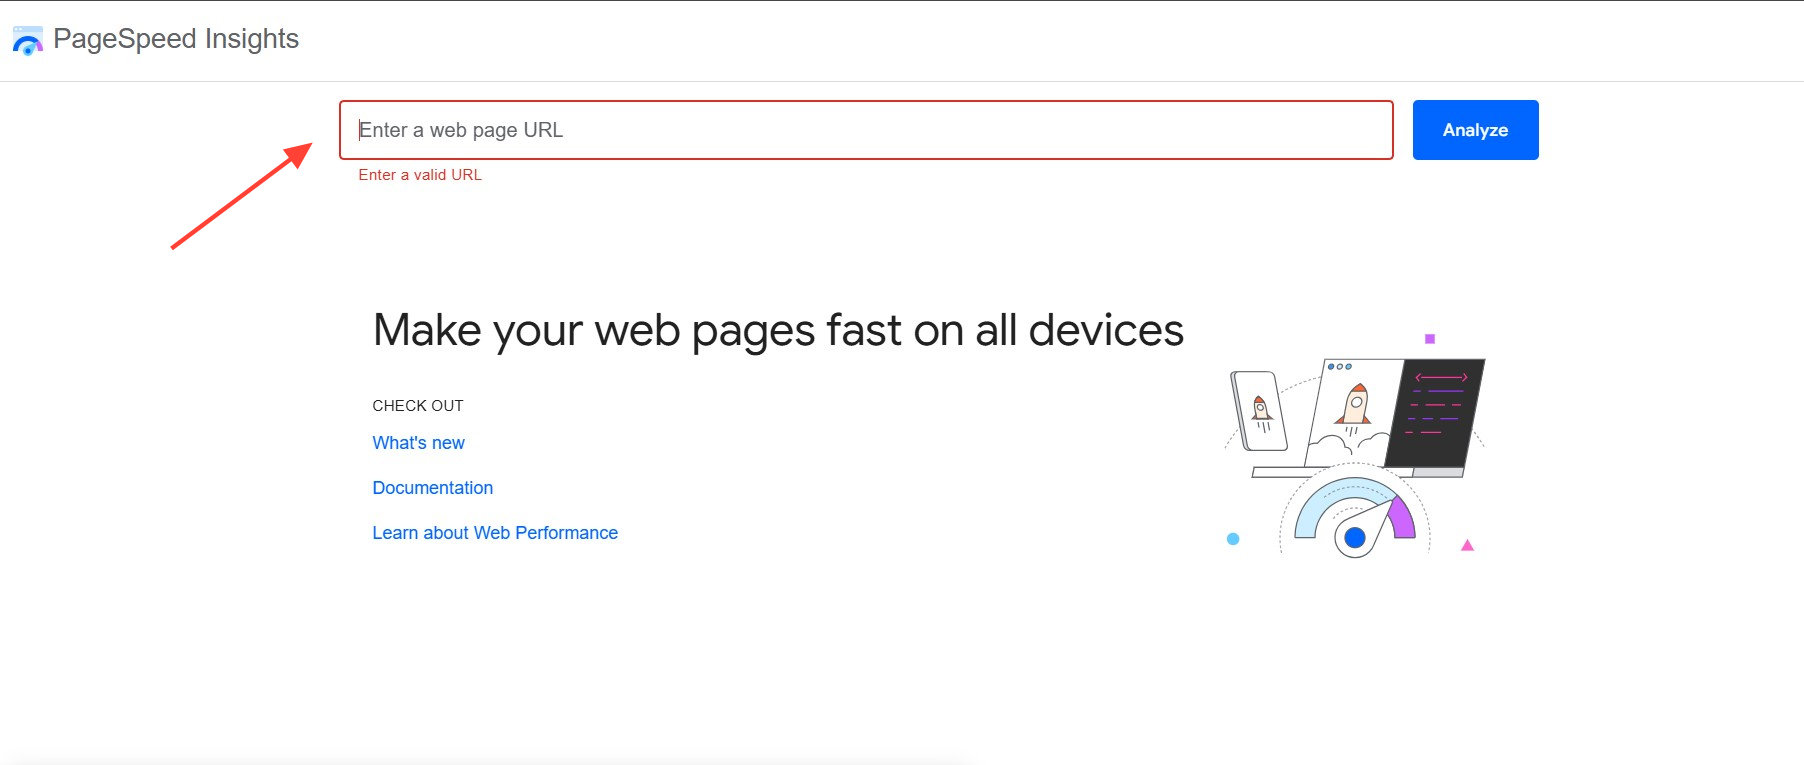The image size is (1804, 765).
Task: Click the red arrow annotation
Action: click(x=242, y=196)
